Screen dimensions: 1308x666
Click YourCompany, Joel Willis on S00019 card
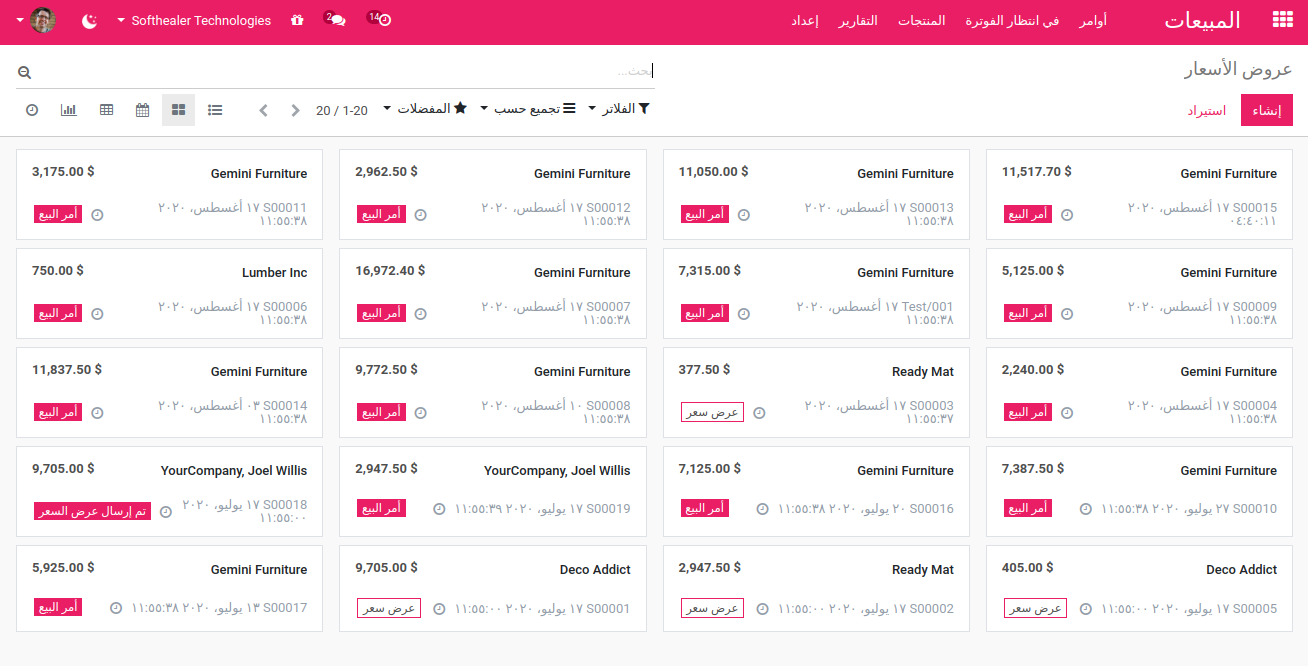[557, 470]
